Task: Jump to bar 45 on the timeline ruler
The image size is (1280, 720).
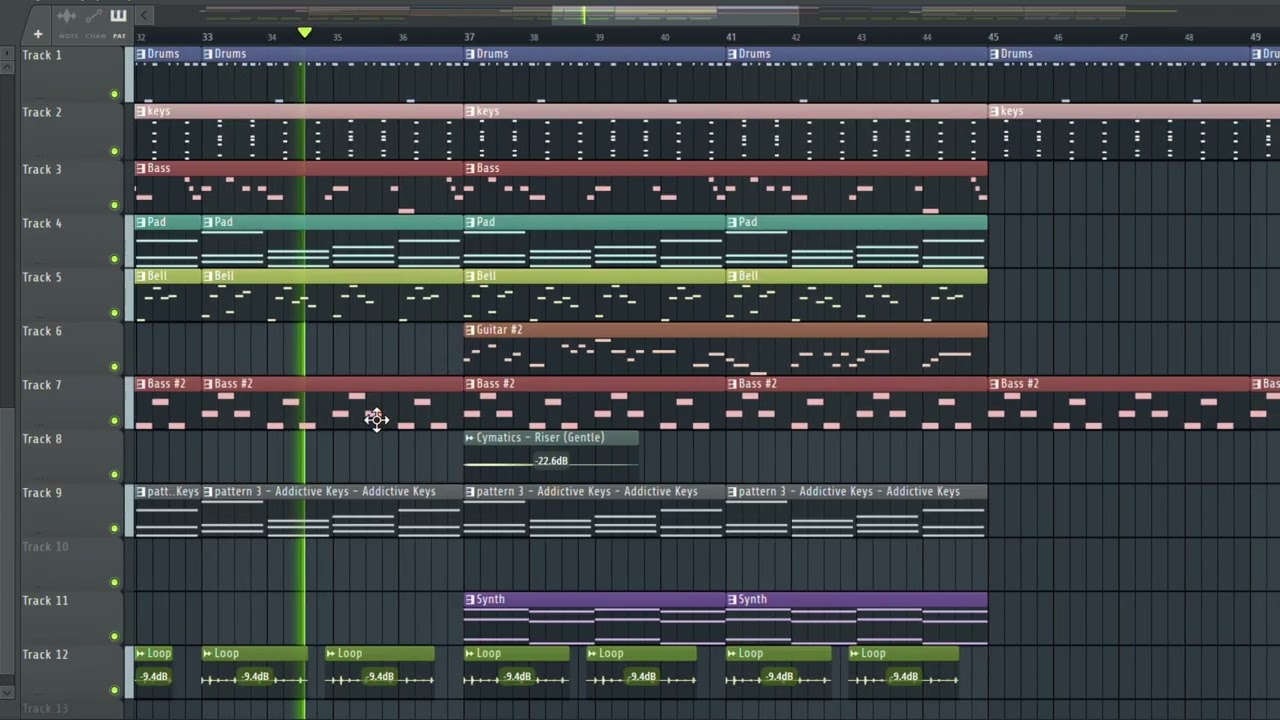Action: click(993, 38)
